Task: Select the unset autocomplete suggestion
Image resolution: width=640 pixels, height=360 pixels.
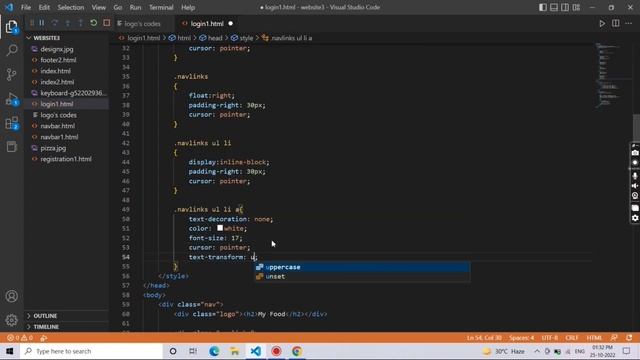Action: (362, 277)
